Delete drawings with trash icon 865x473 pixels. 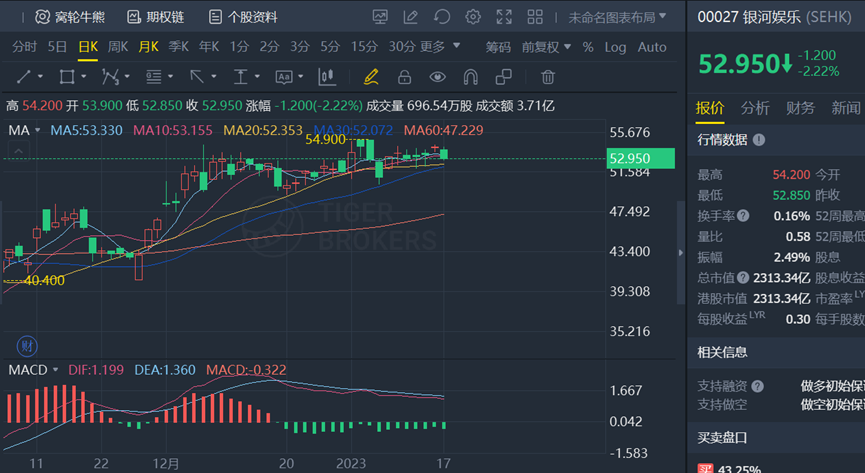(x=547, y=77)
